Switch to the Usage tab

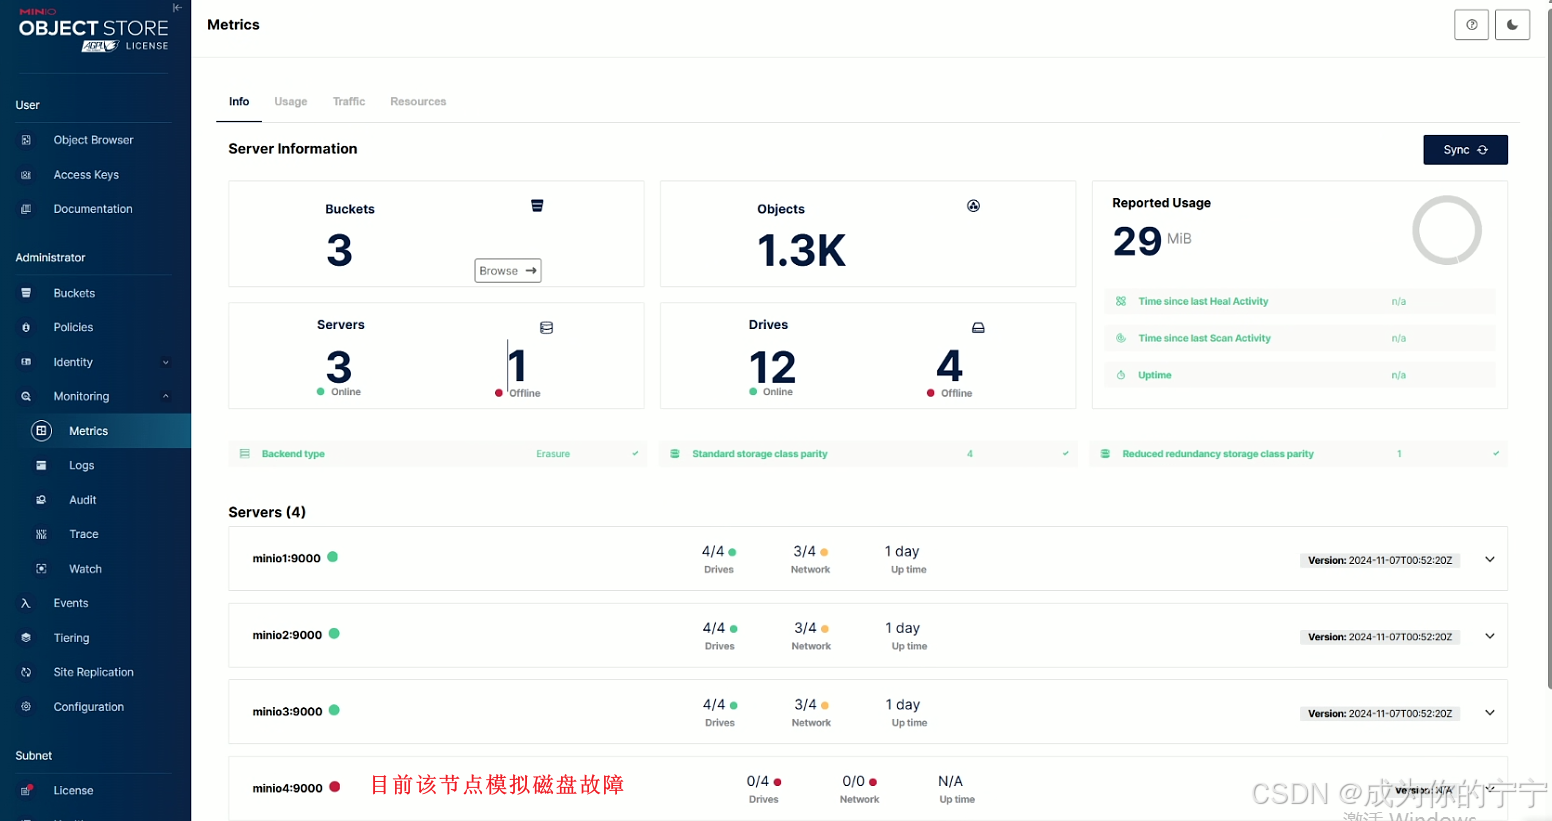pos(291,102)
